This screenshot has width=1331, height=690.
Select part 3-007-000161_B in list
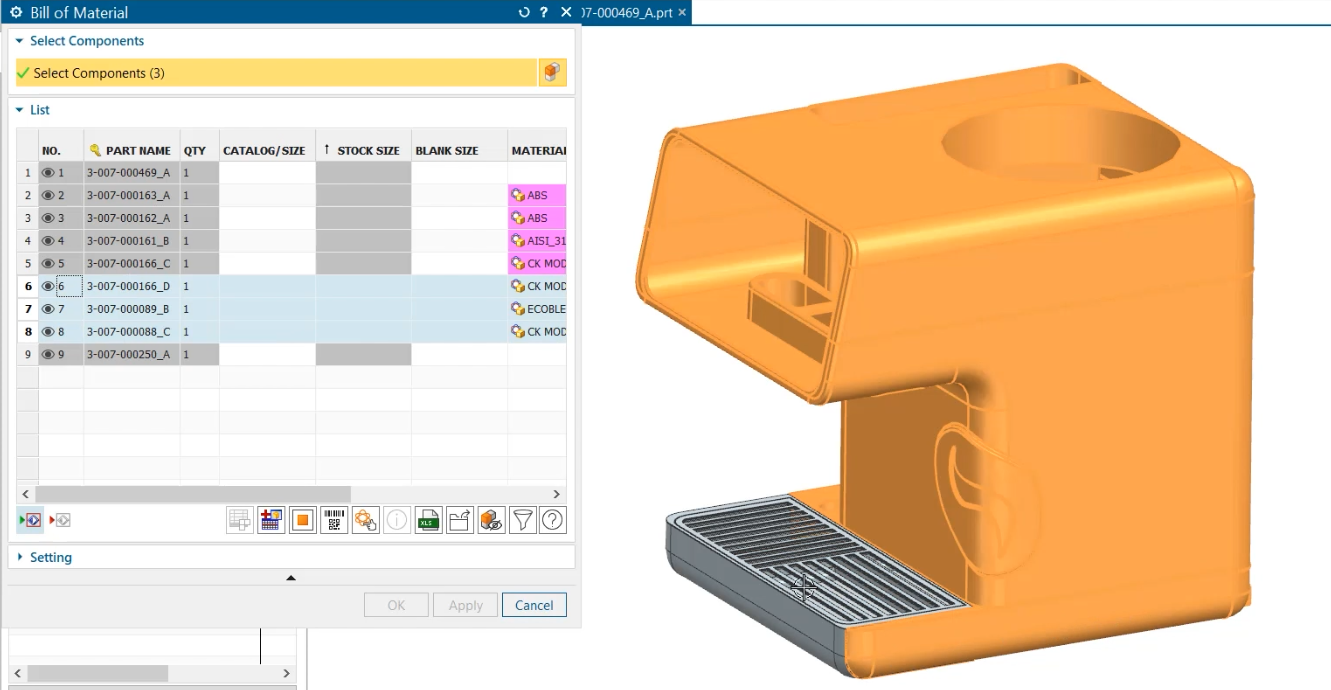(x=128, y=241)
